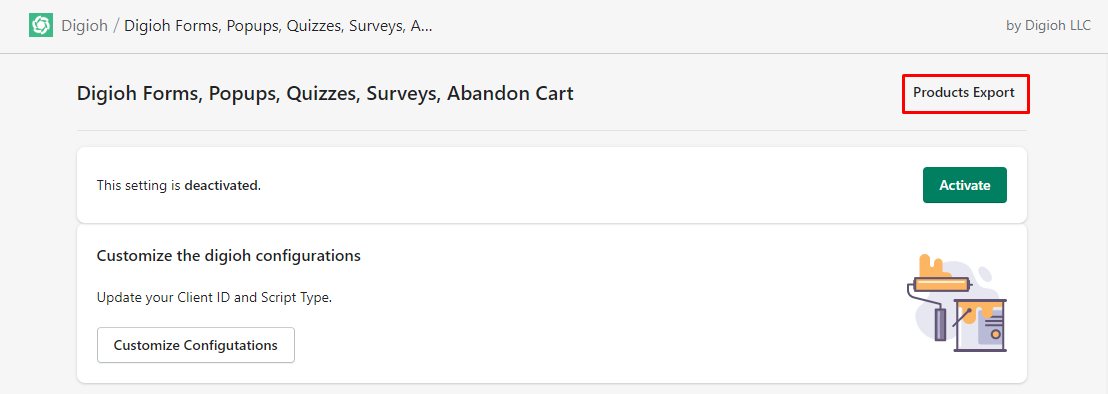
Task: Click the truncated Digioh Forms, Popups breadcrumb title
Action: (x=278, y=26)
